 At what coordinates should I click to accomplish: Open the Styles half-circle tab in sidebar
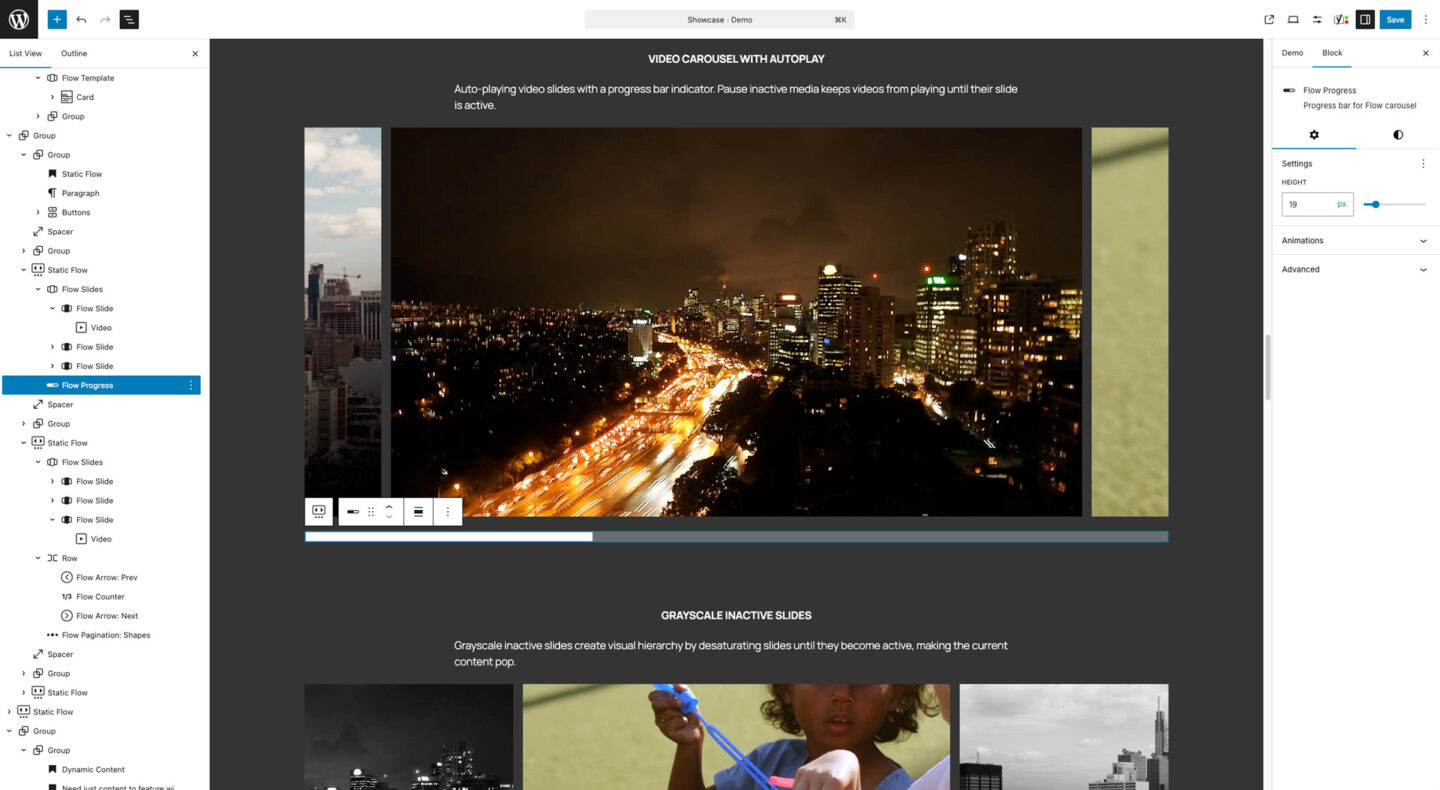(1397, 135)
